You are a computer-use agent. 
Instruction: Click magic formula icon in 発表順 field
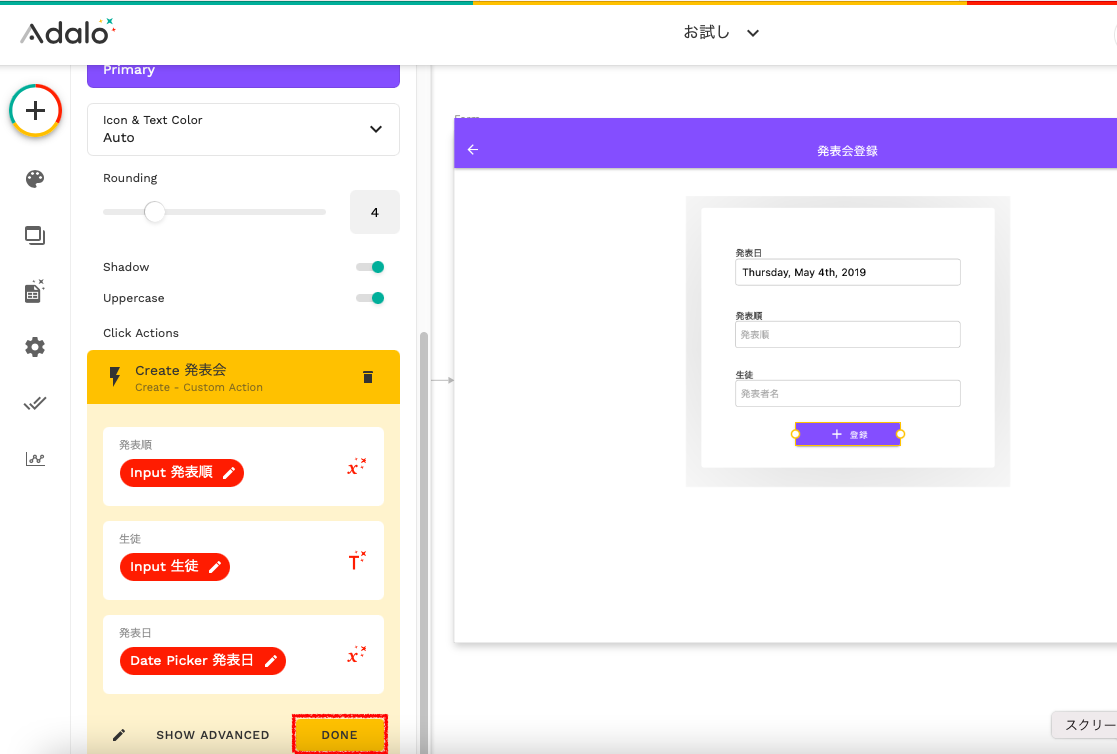pyautogui.click(x=356, y=467)
